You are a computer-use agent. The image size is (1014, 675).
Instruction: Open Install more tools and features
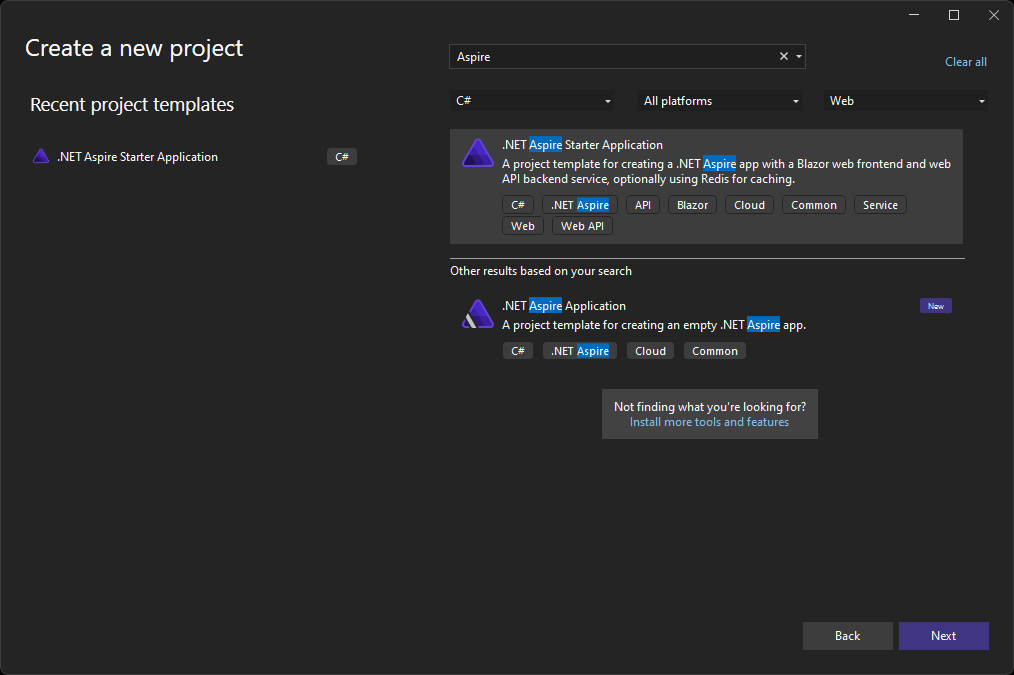point(709,421)
